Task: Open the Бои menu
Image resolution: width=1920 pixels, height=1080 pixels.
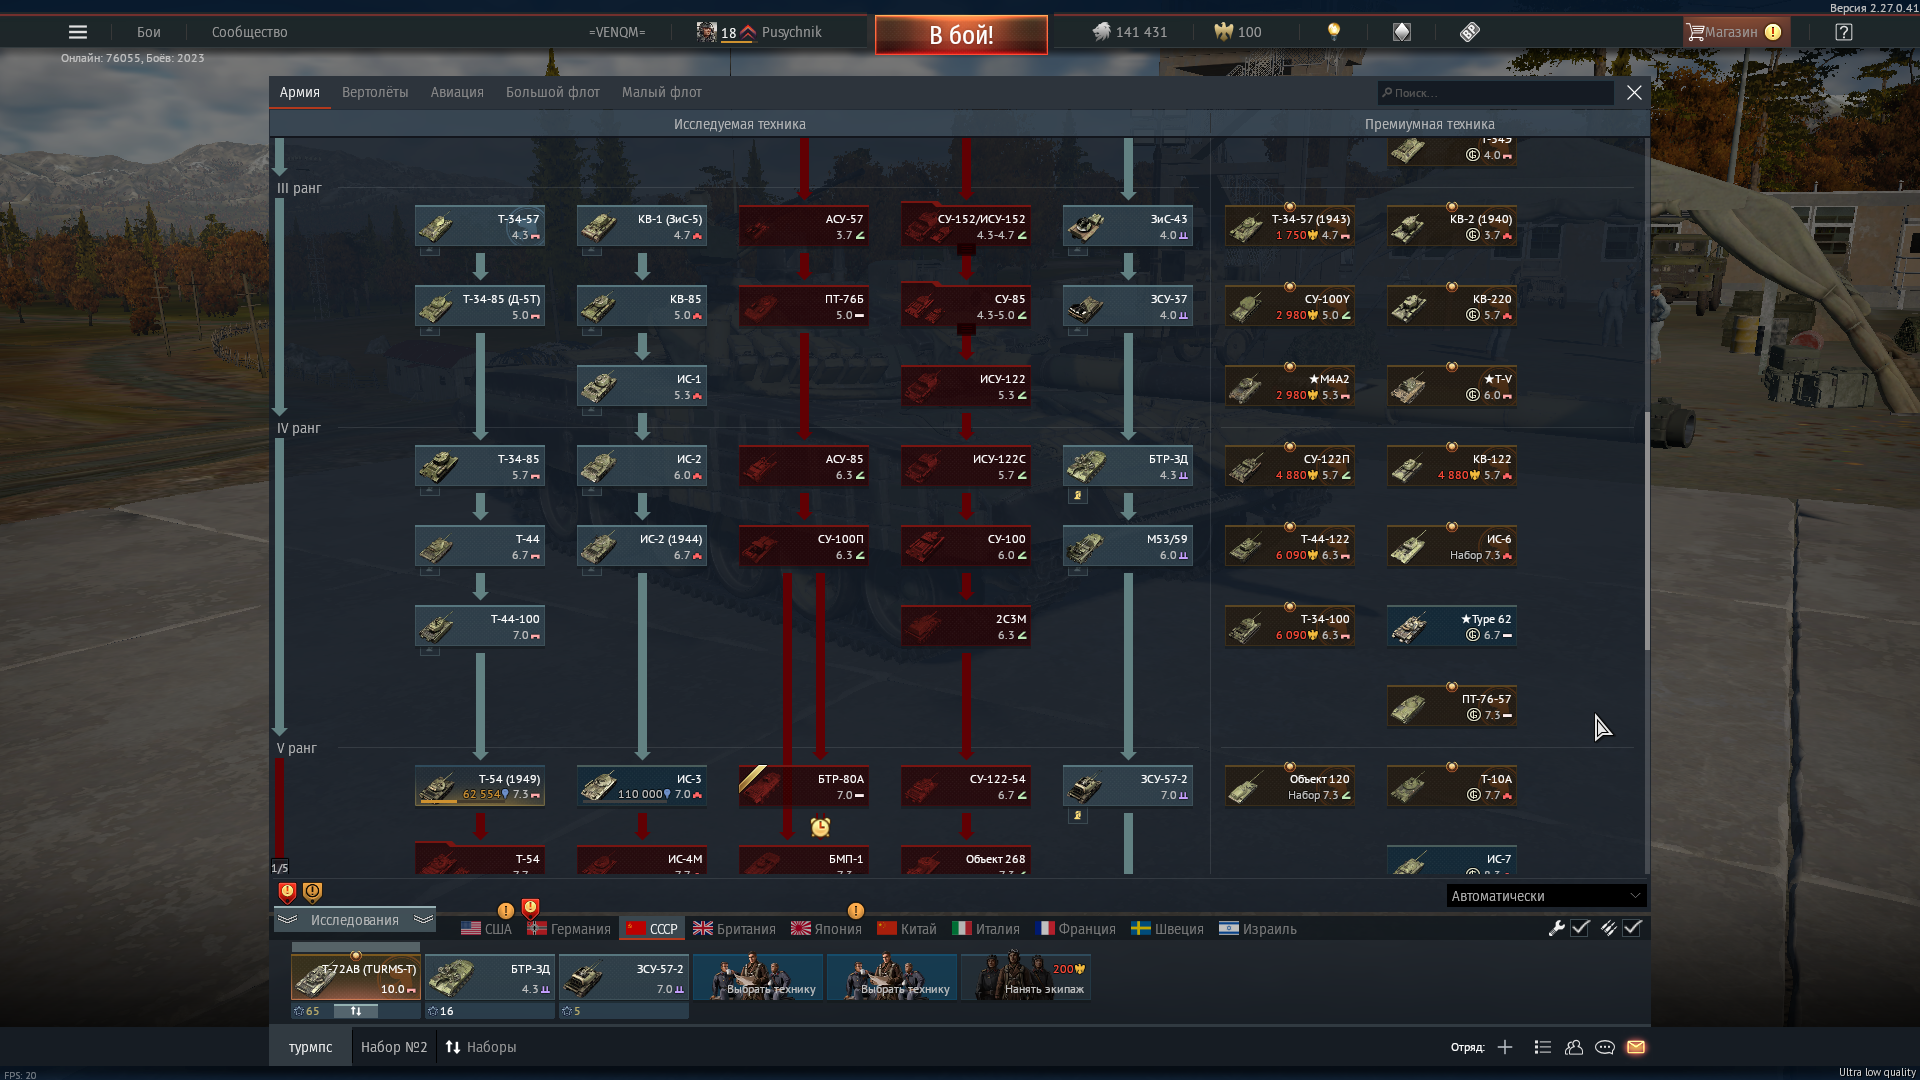Action: click(149, 32)
